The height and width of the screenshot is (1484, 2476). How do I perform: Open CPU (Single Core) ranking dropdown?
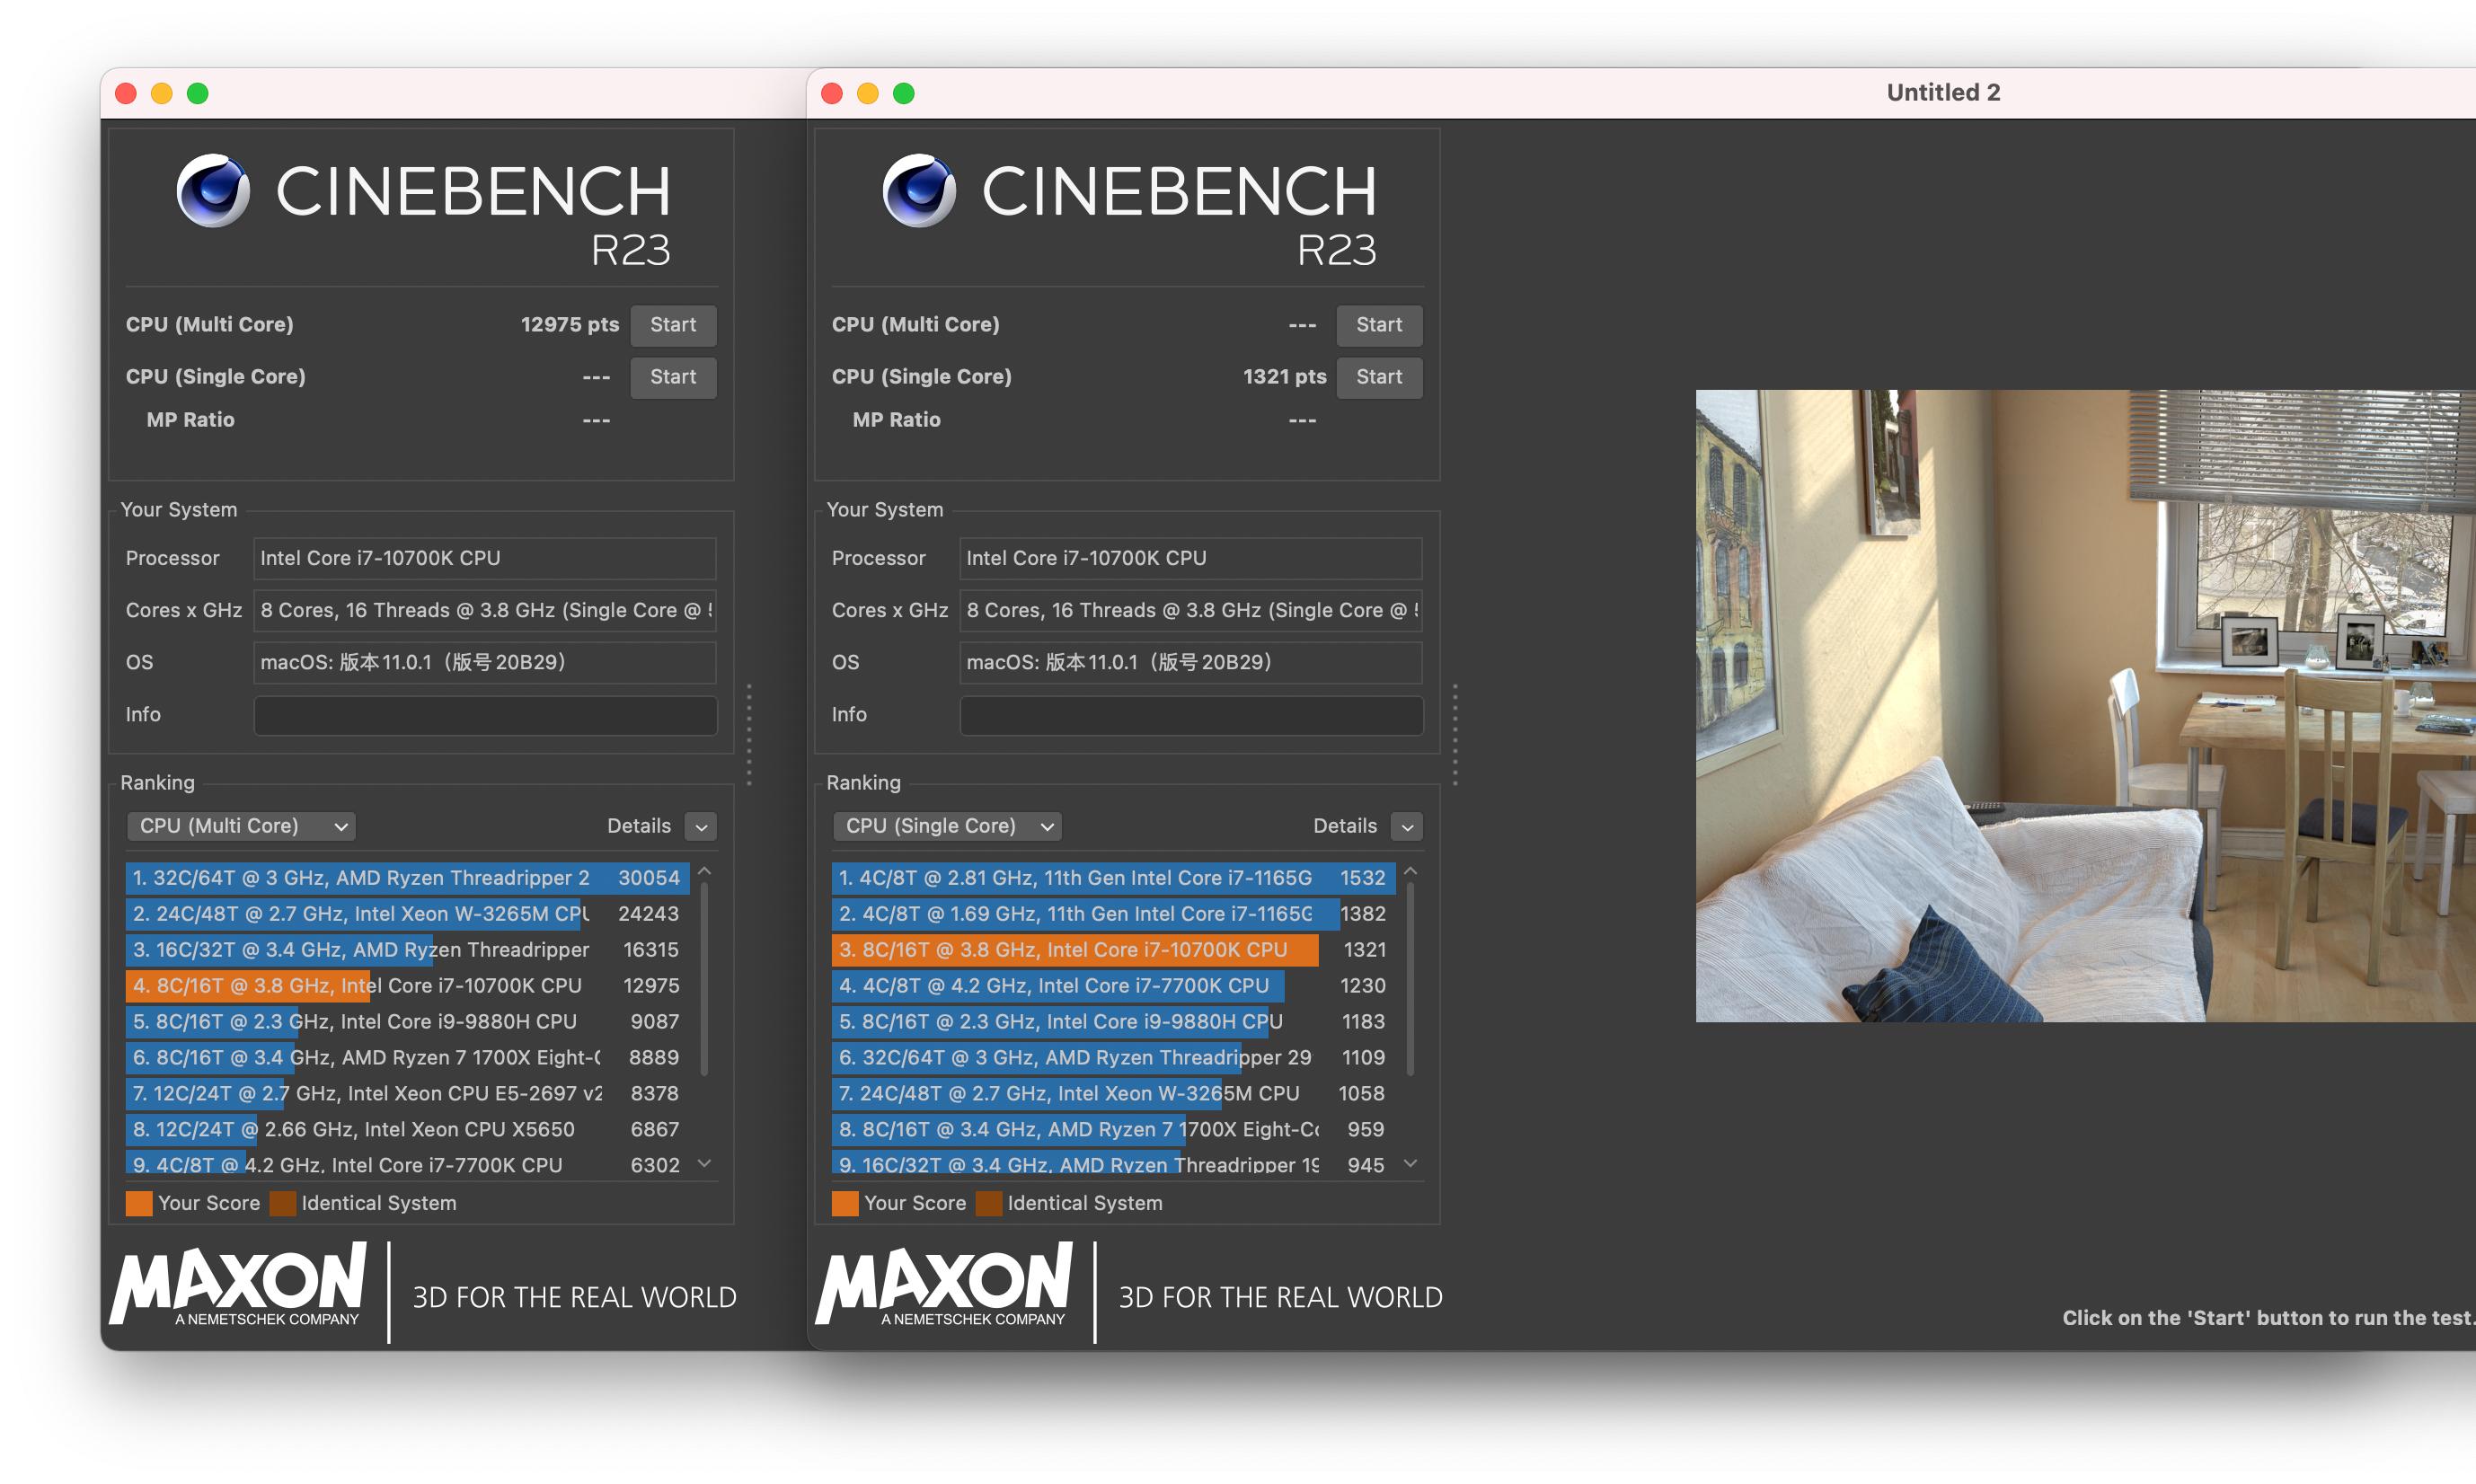coord(947,826)
